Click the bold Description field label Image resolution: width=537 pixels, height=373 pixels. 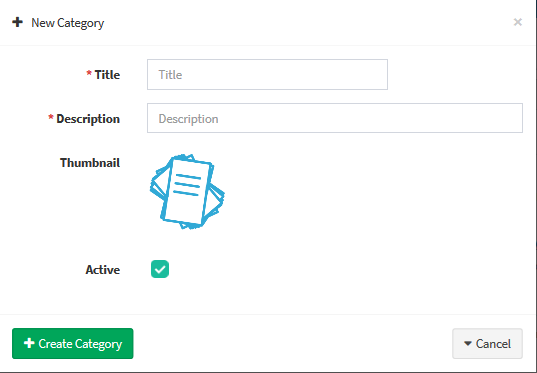[x=88, y=119]
